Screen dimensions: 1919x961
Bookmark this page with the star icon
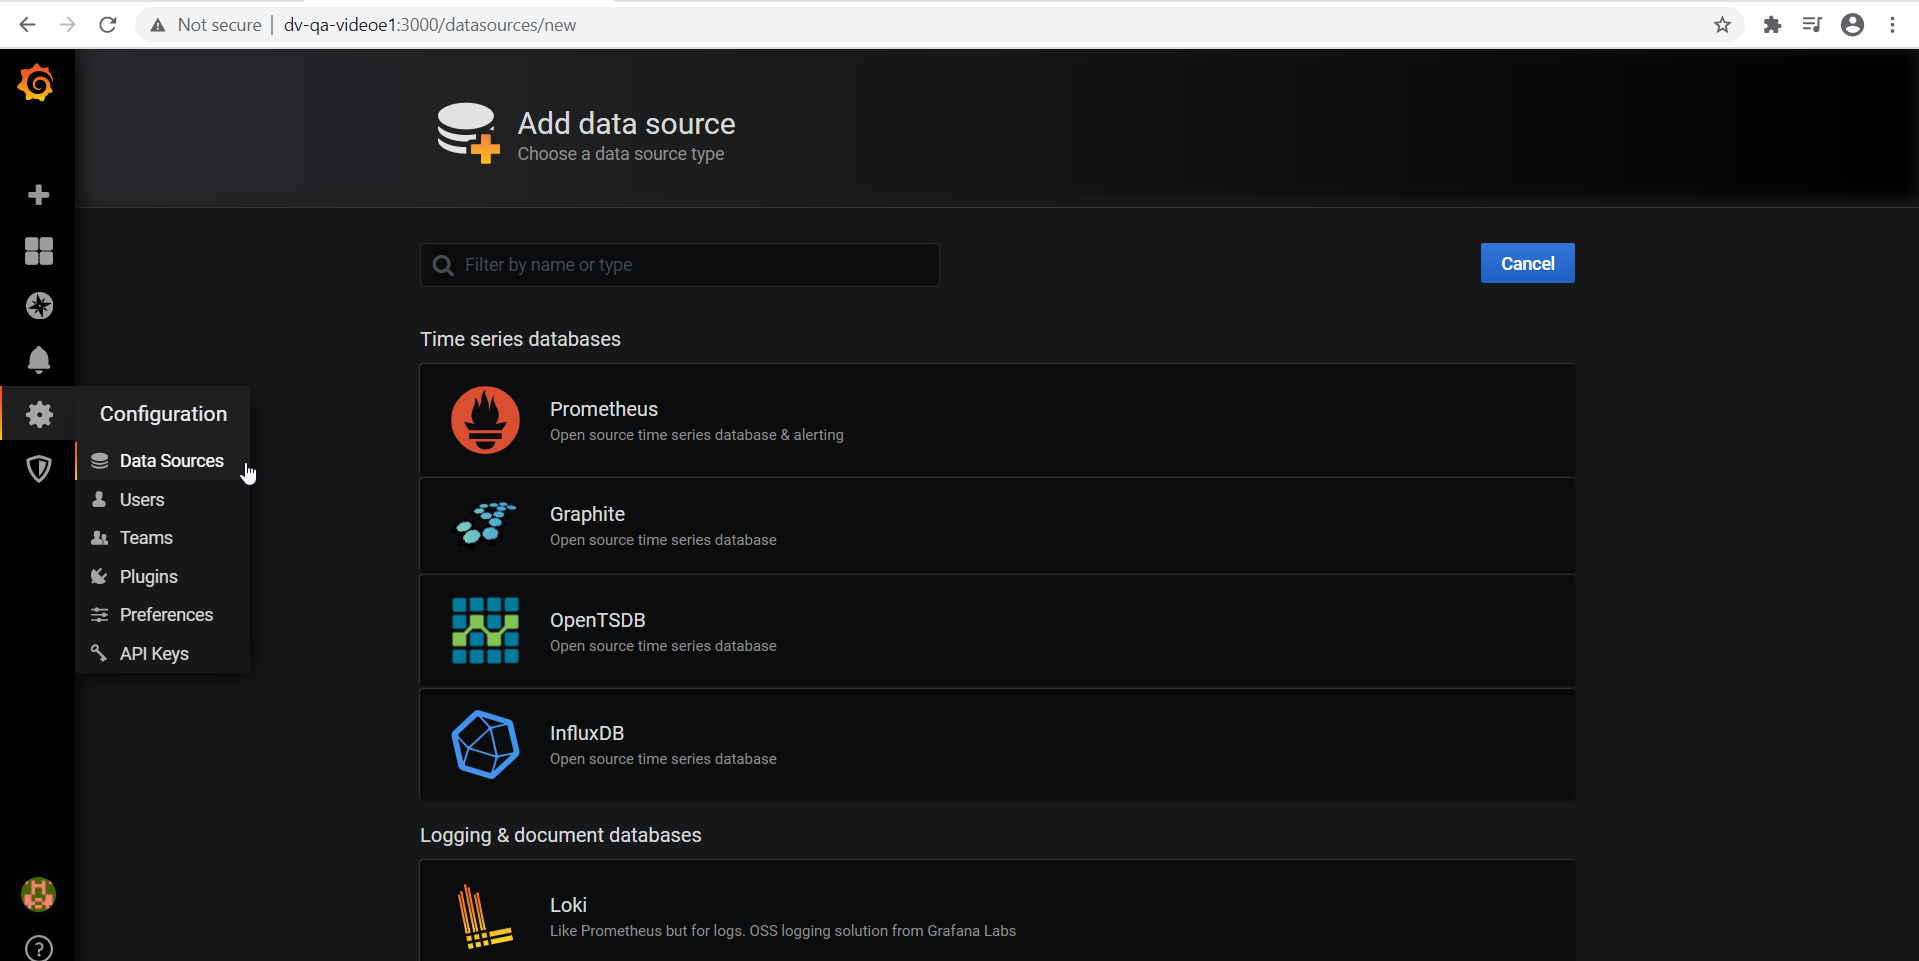pyautogui.click(x=1722, y=25)
